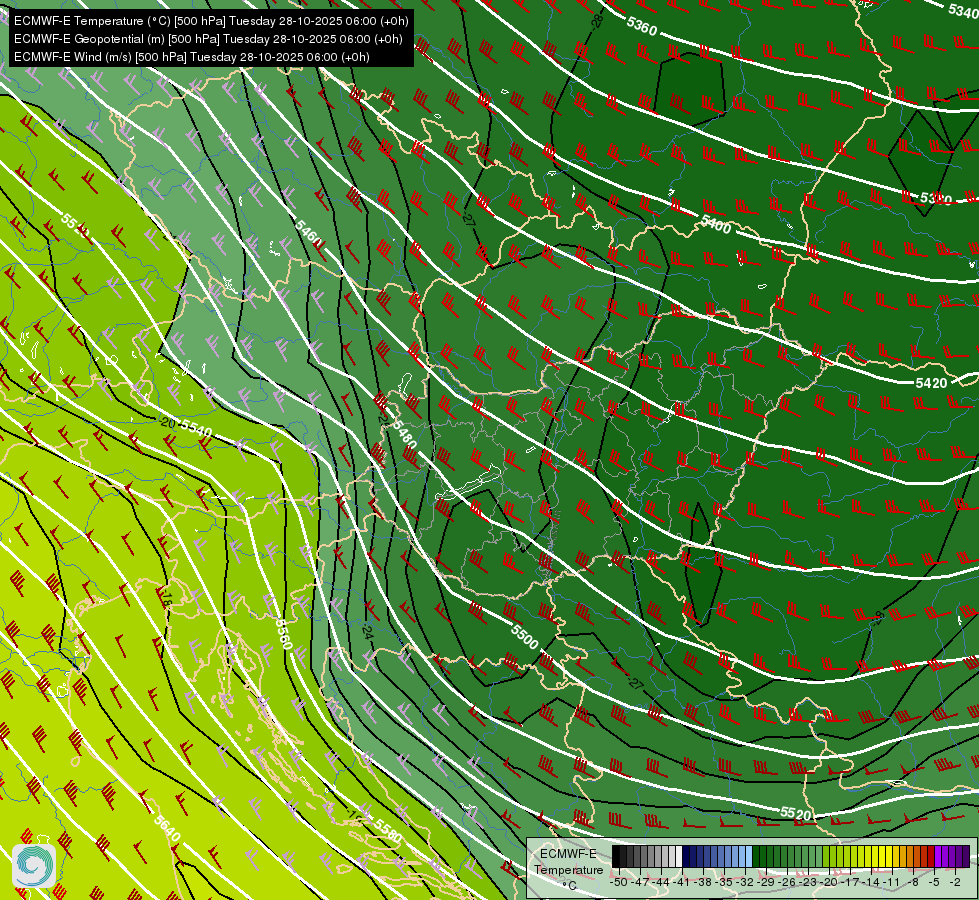Click the 5500 geopotential contour label

tap(524, 636)
